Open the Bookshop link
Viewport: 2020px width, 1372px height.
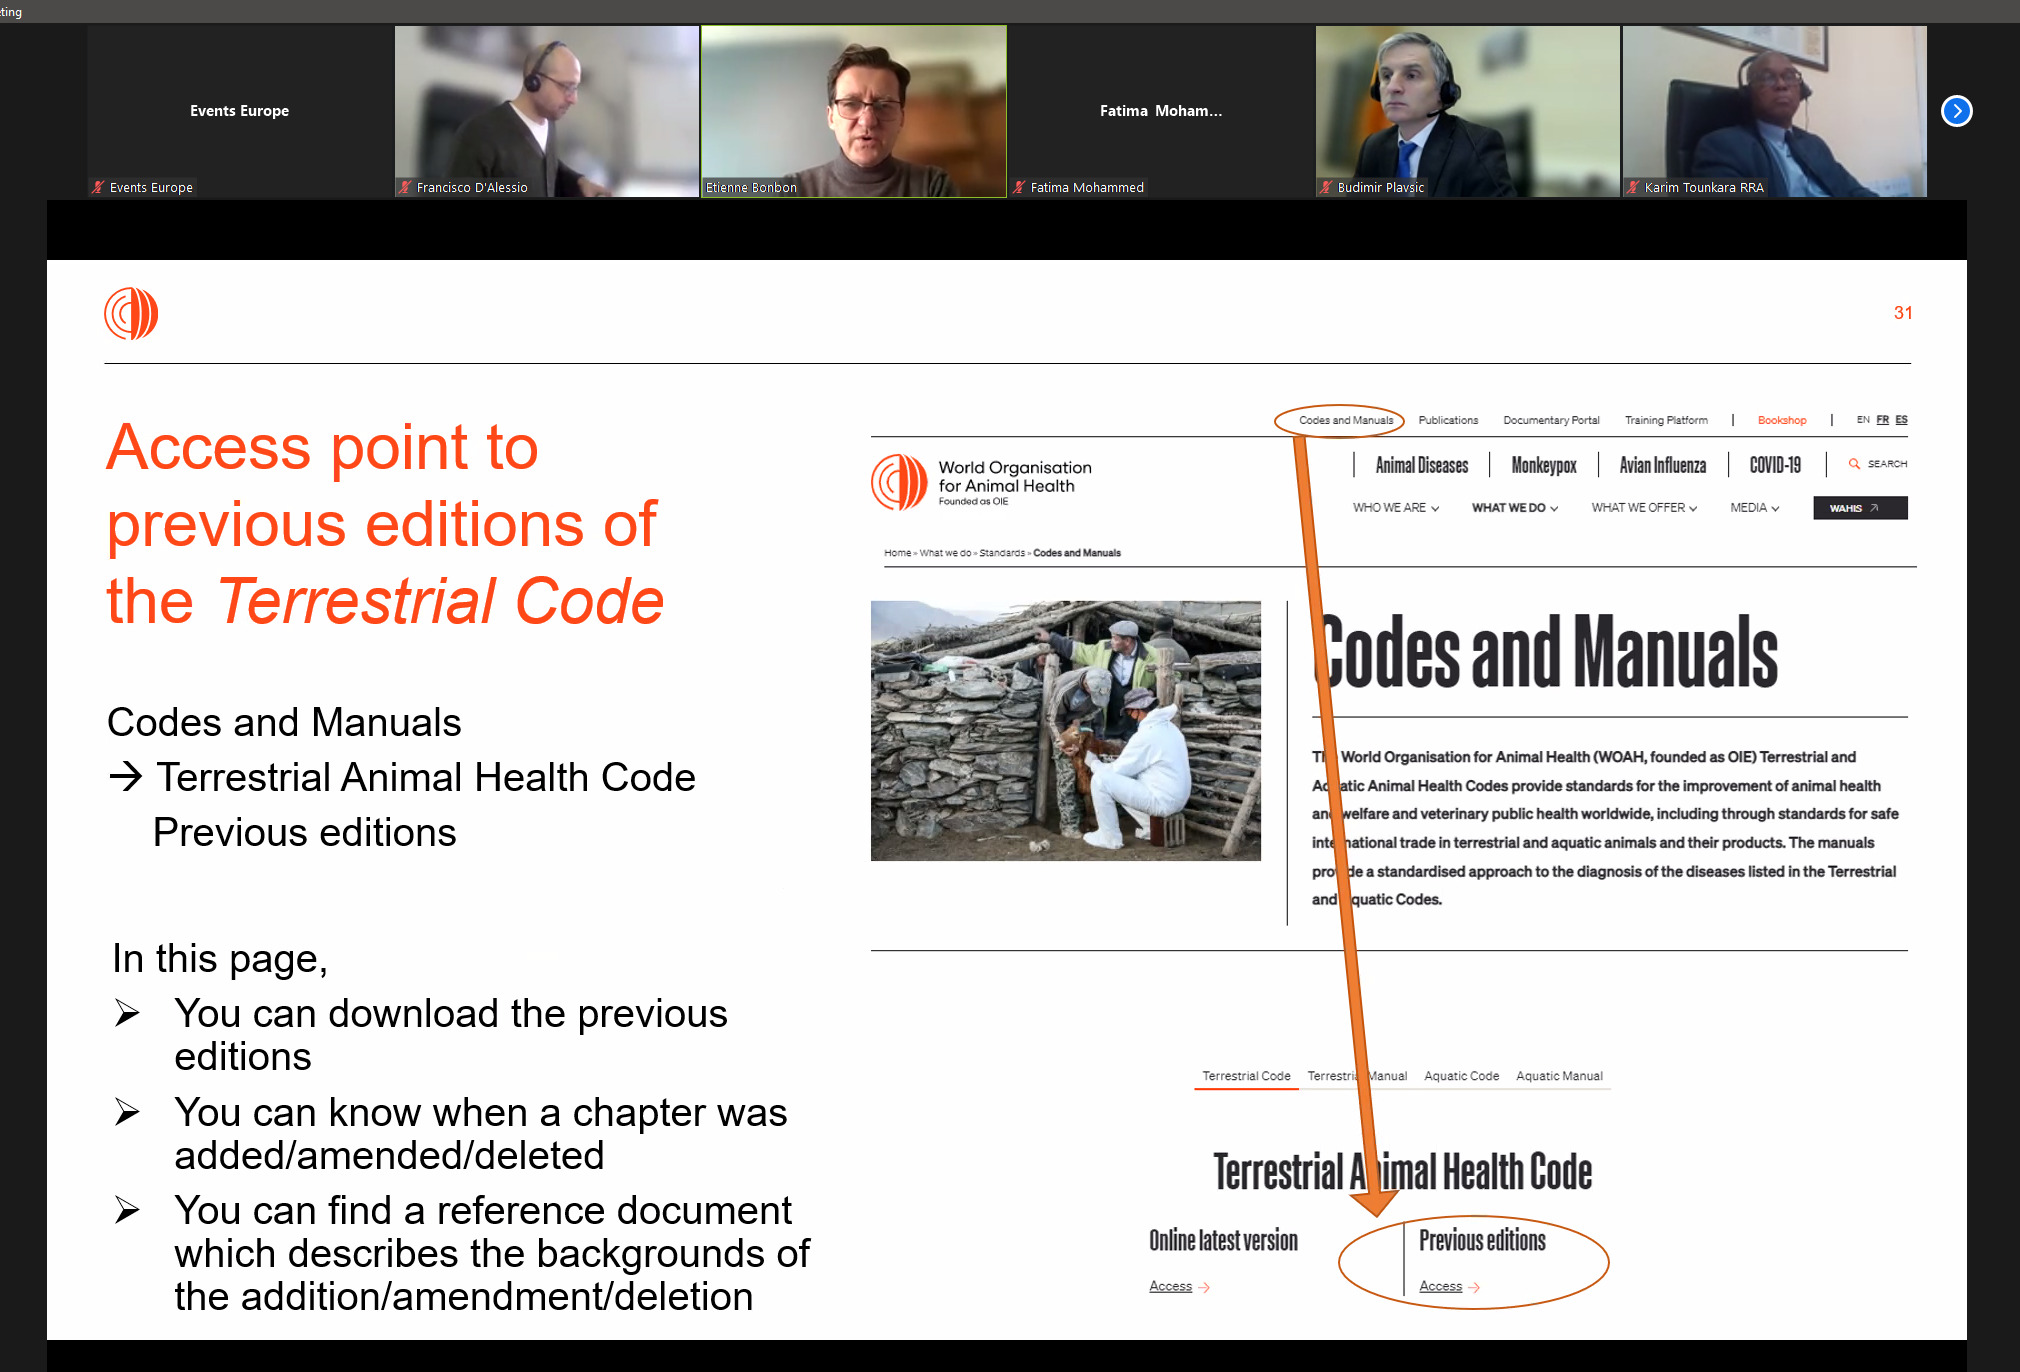(1781, 420)
